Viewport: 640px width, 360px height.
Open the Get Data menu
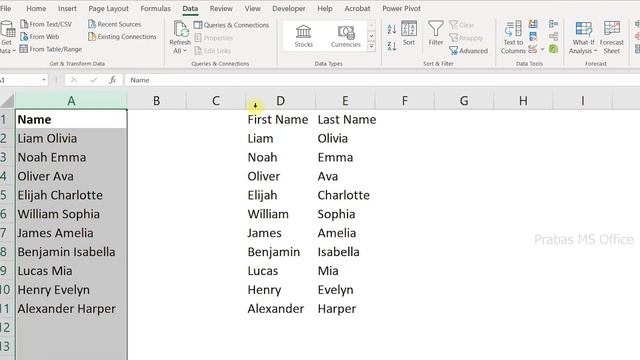coord(7,38)
